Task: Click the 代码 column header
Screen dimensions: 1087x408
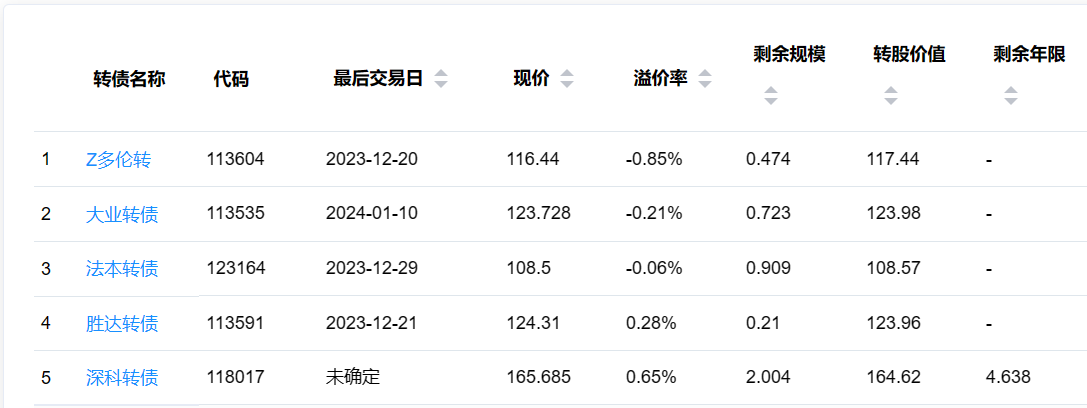Action: pyautogui.click(x=231, y=79)
